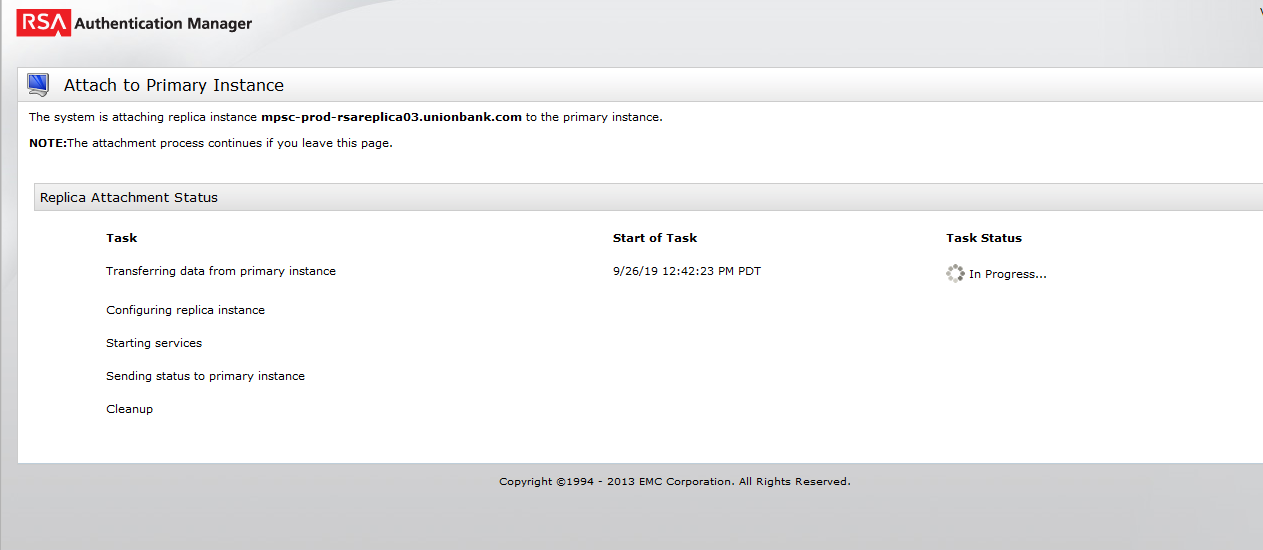This screenshot has width=1263, height=550.
Task: Click the bold replica hostname text
Action: pyautogui.click(x=391, y=117)
